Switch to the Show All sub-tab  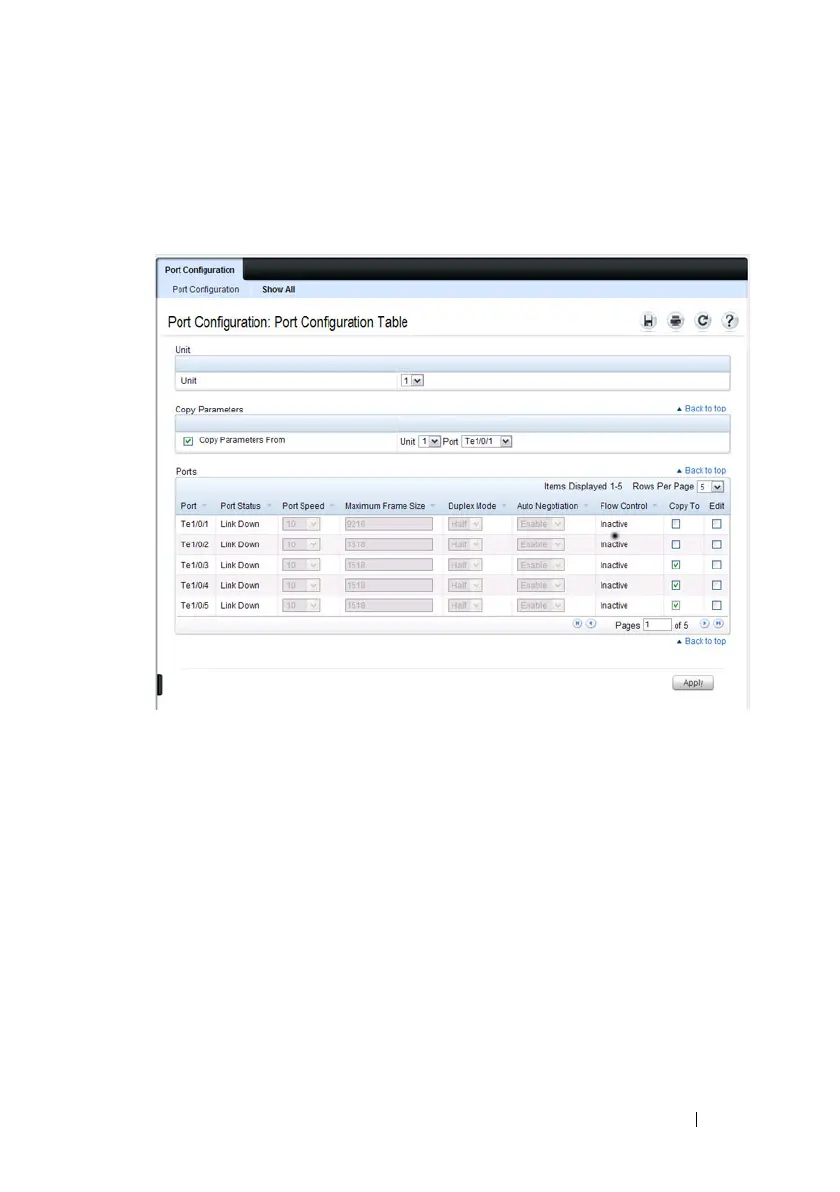click(278, 290)
